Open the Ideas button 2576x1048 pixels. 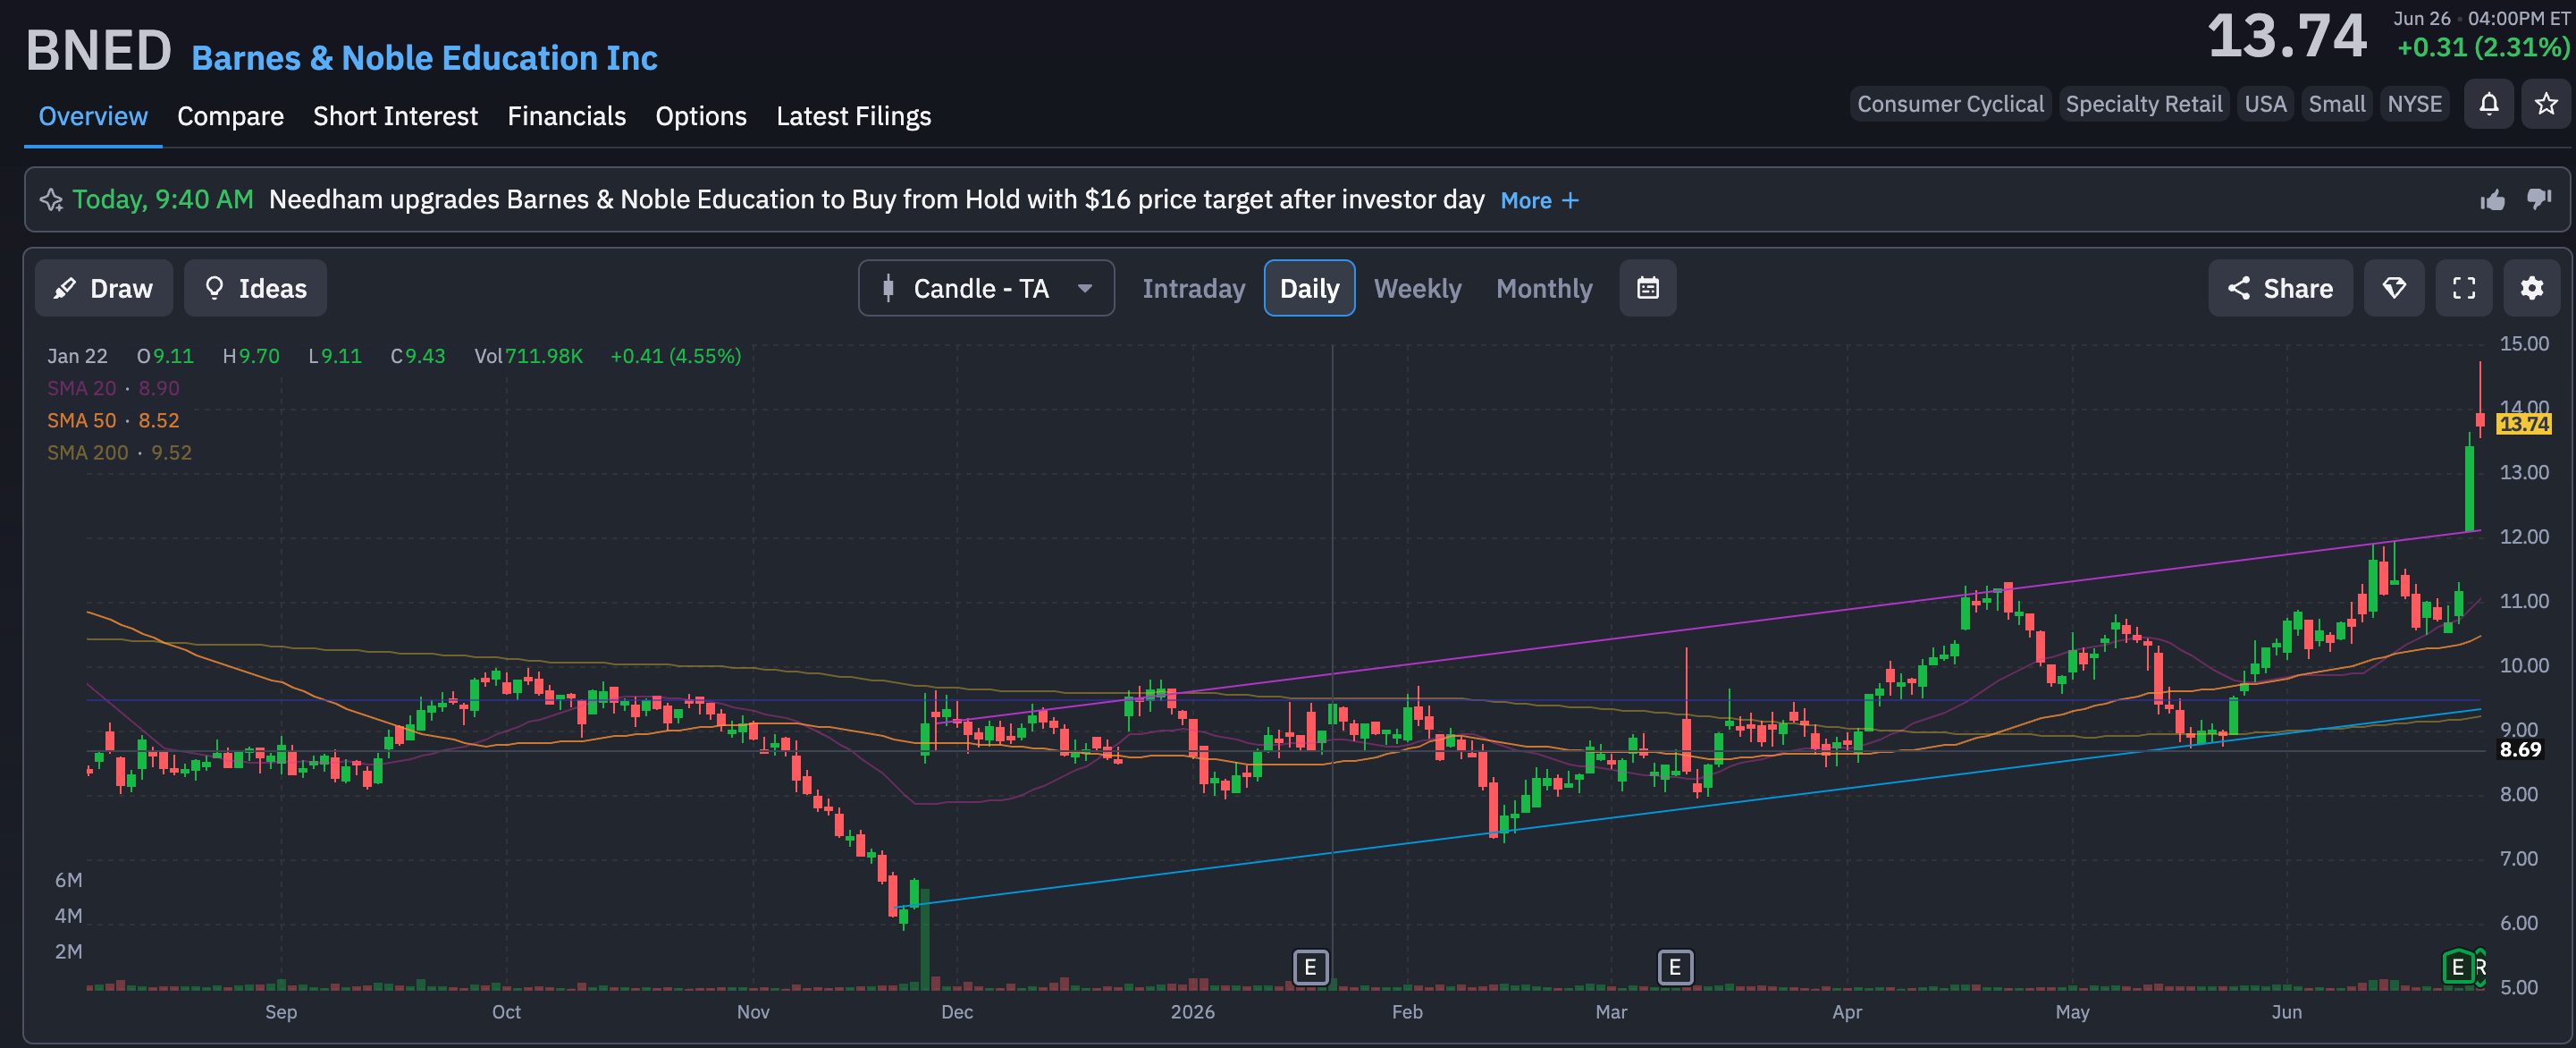coord(255,288)
